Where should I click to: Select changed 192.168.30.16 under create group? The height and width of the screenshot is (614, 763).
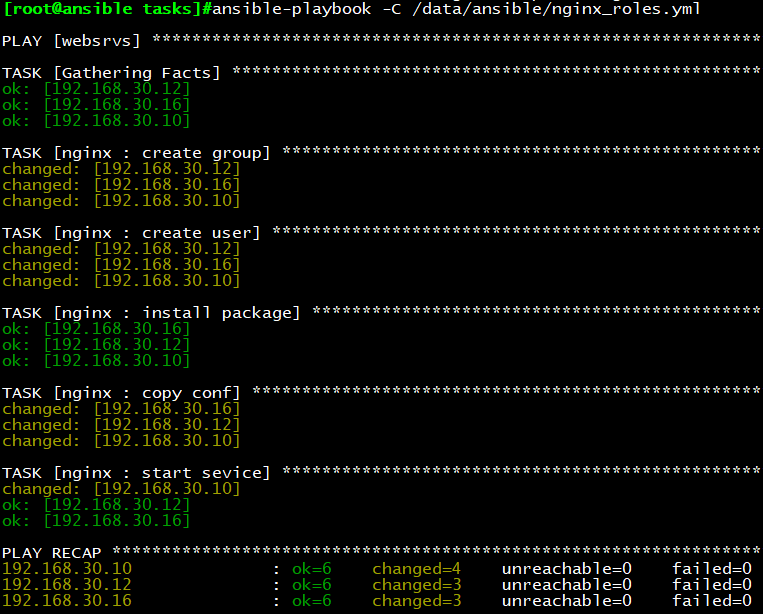(121, 185)
